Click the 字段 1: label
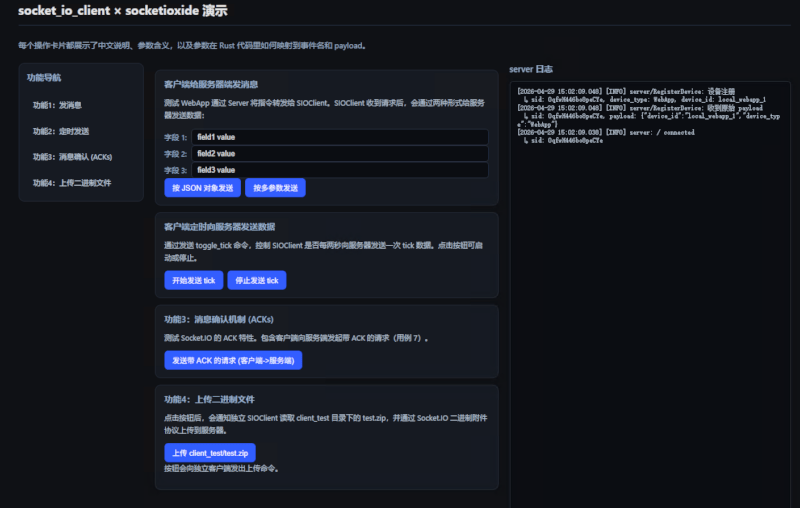Viewport: 800px width, 508px height. 176,137
